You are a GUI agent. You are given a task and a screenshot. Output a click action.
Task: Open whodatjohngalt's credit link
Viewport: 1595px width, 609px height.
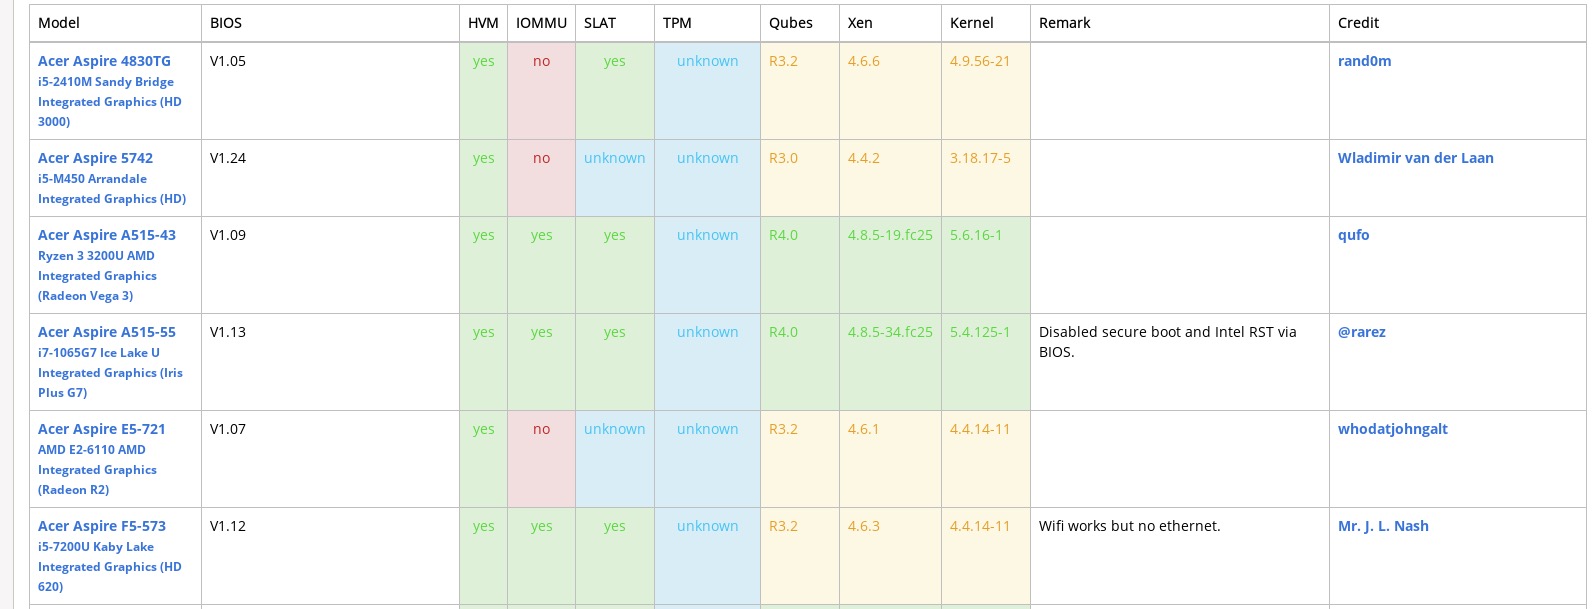[x=1392, y=429]
